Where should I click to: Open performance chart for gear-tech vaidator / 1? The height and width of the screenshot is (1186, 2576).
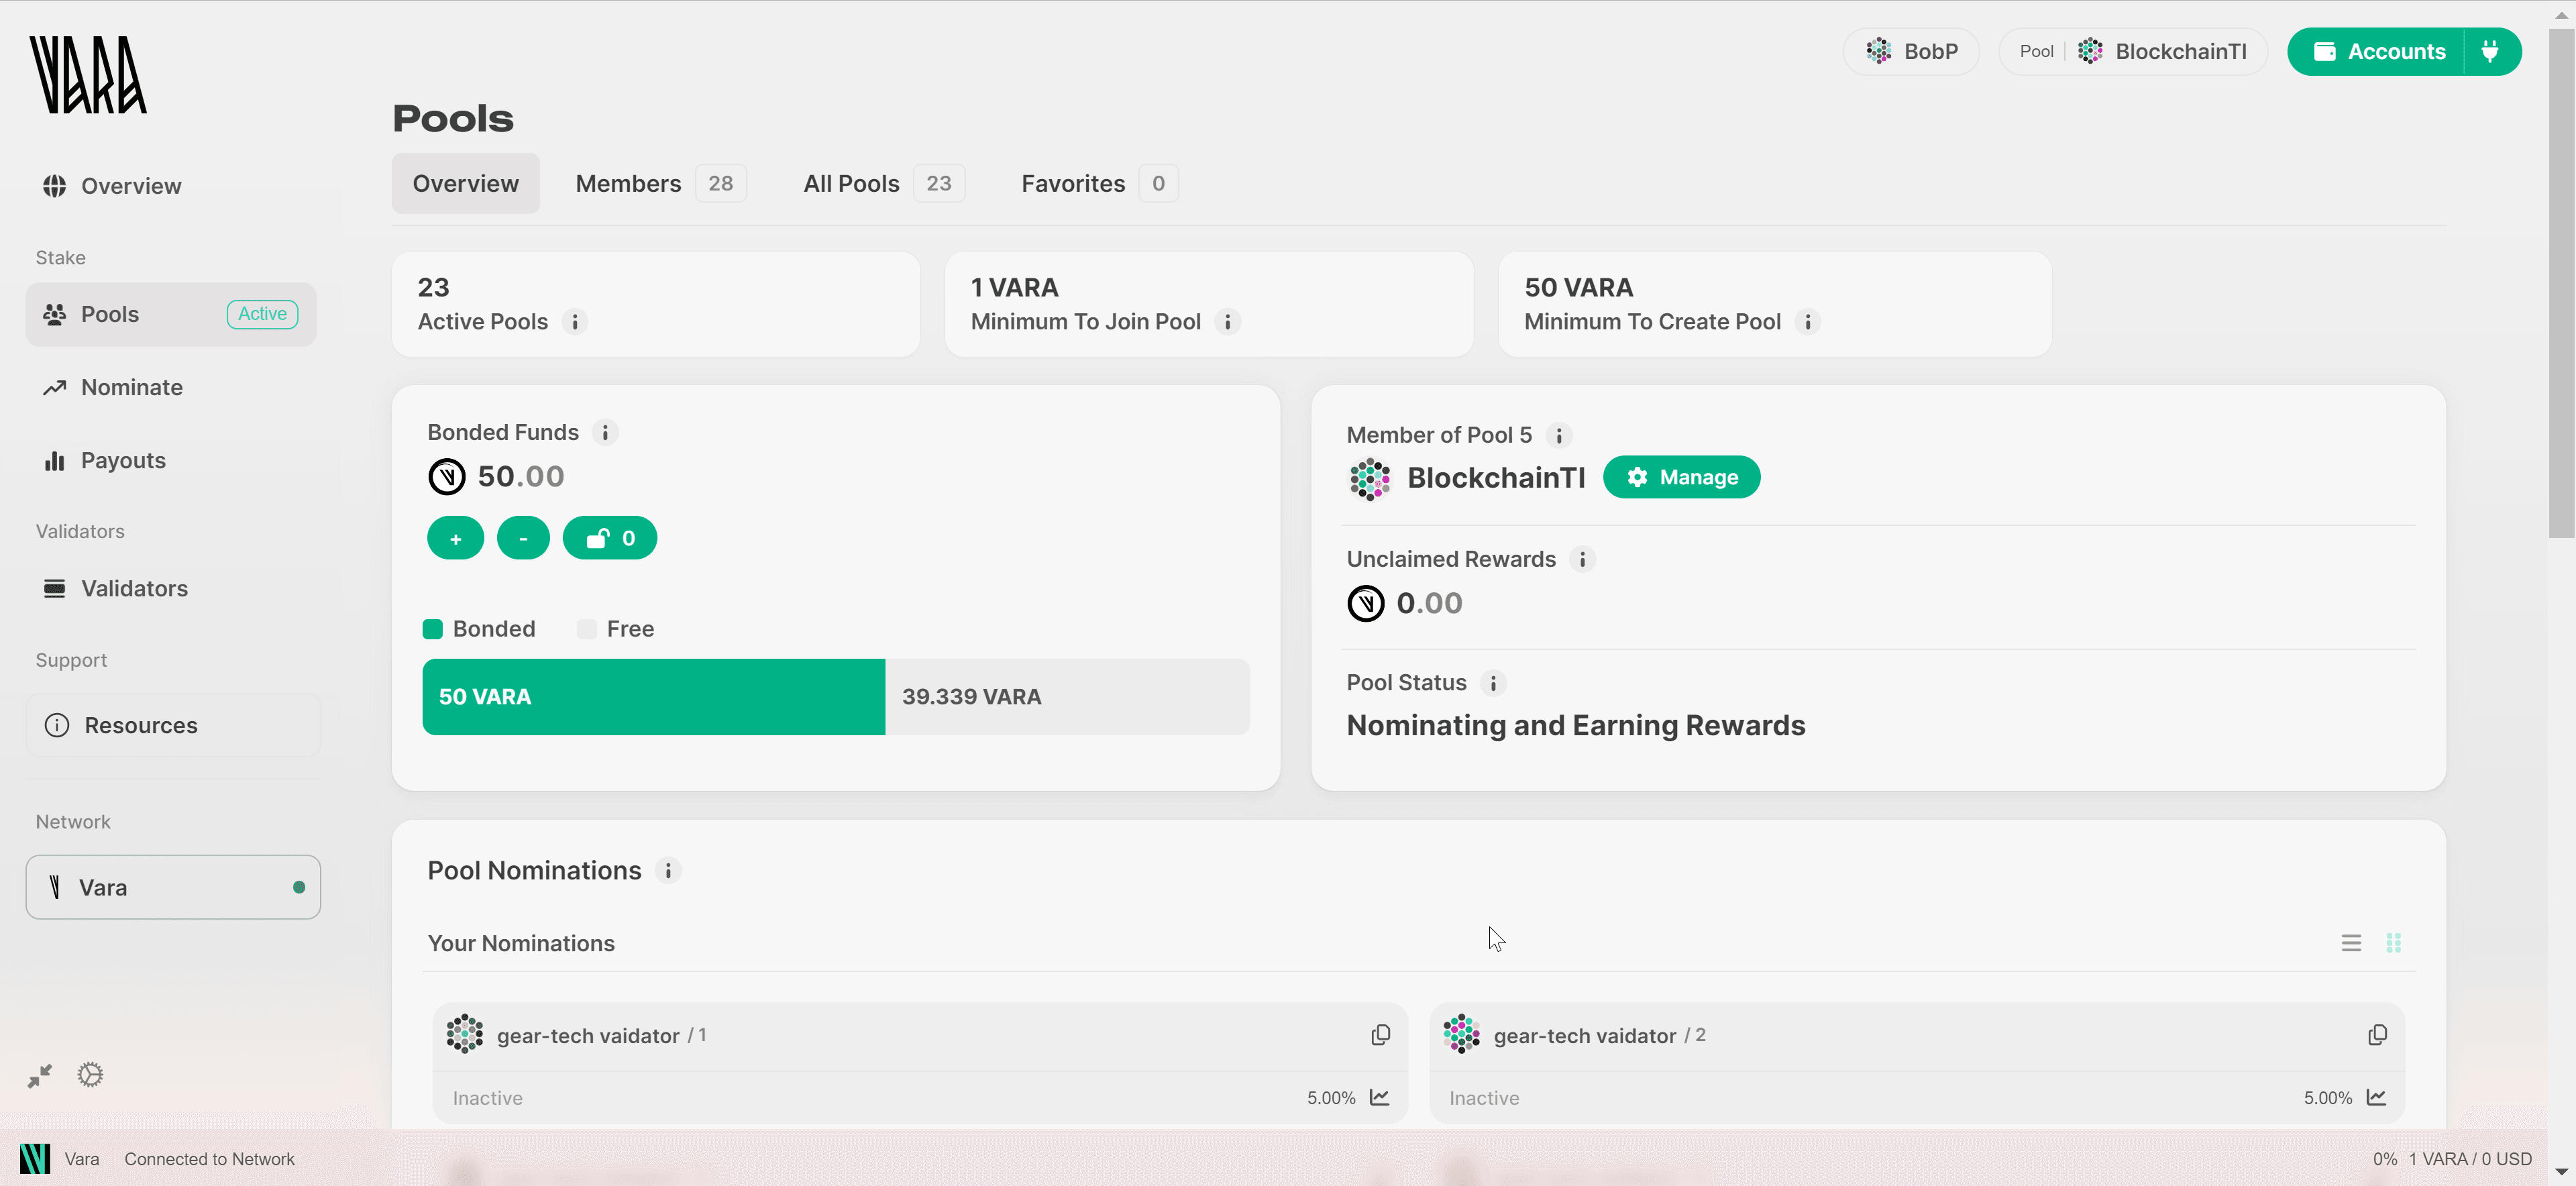point(1379,1097)
